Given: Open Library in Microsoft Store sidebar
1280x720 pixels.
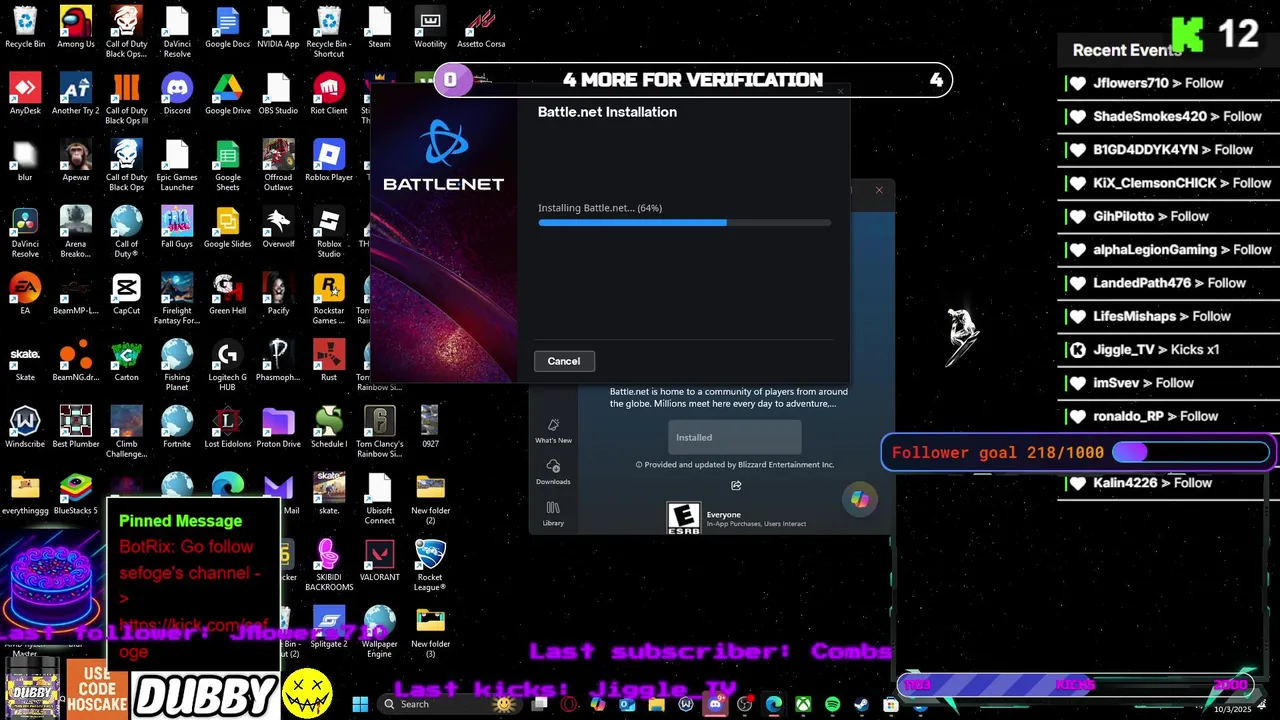Looking at the screenshot, I should coord(553,514).
